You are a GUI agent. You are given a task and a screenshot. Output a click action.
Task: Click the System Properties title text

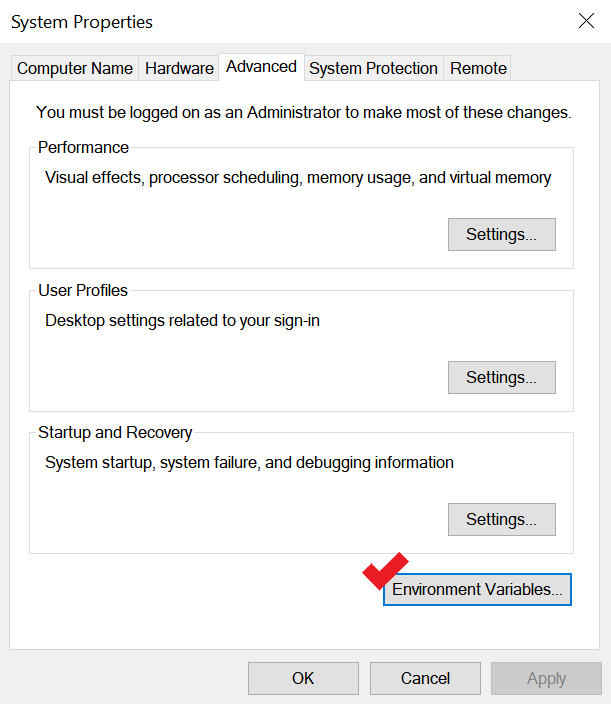click(82, 22)
